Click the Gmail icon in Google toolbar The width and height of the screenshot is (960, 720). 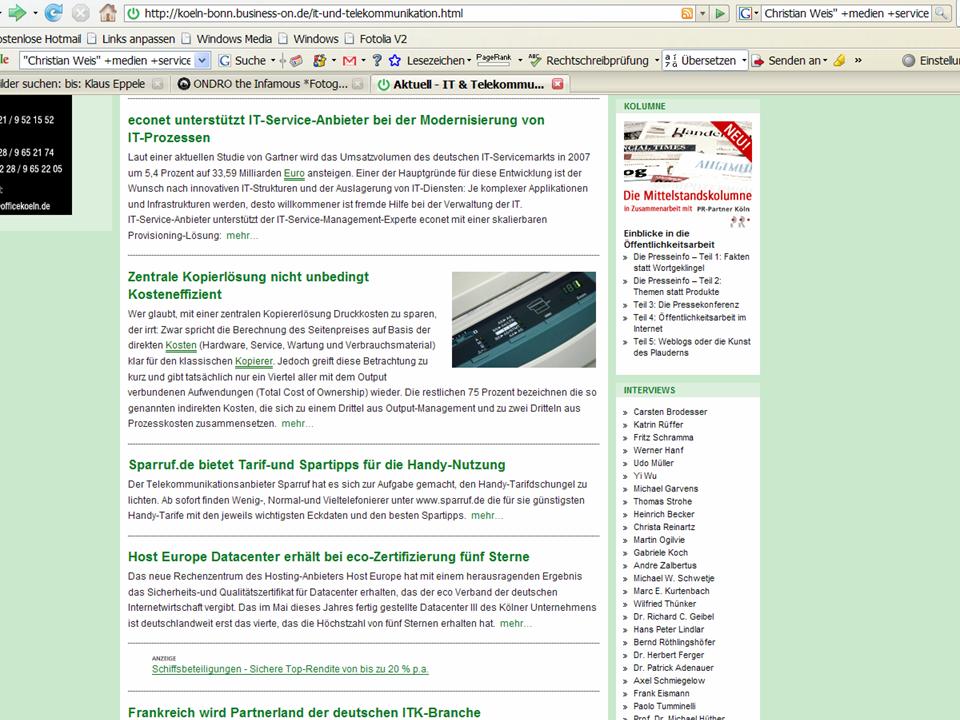click(350, 60)
